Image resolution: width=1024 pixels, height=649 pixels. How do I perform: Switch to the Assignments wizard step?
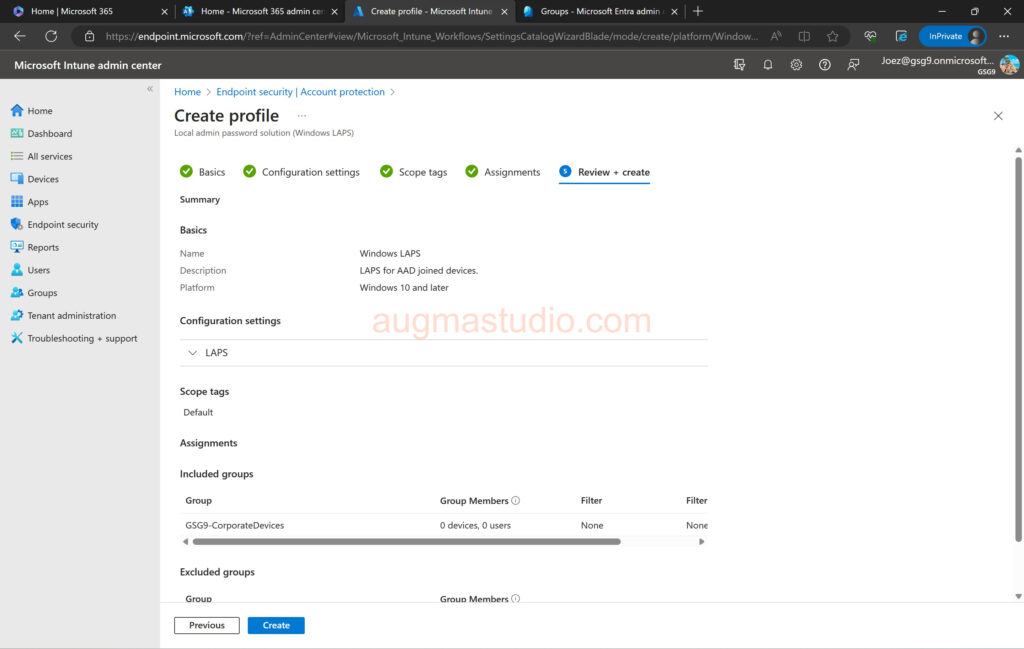pyautogui.click(x=511, y=172)
